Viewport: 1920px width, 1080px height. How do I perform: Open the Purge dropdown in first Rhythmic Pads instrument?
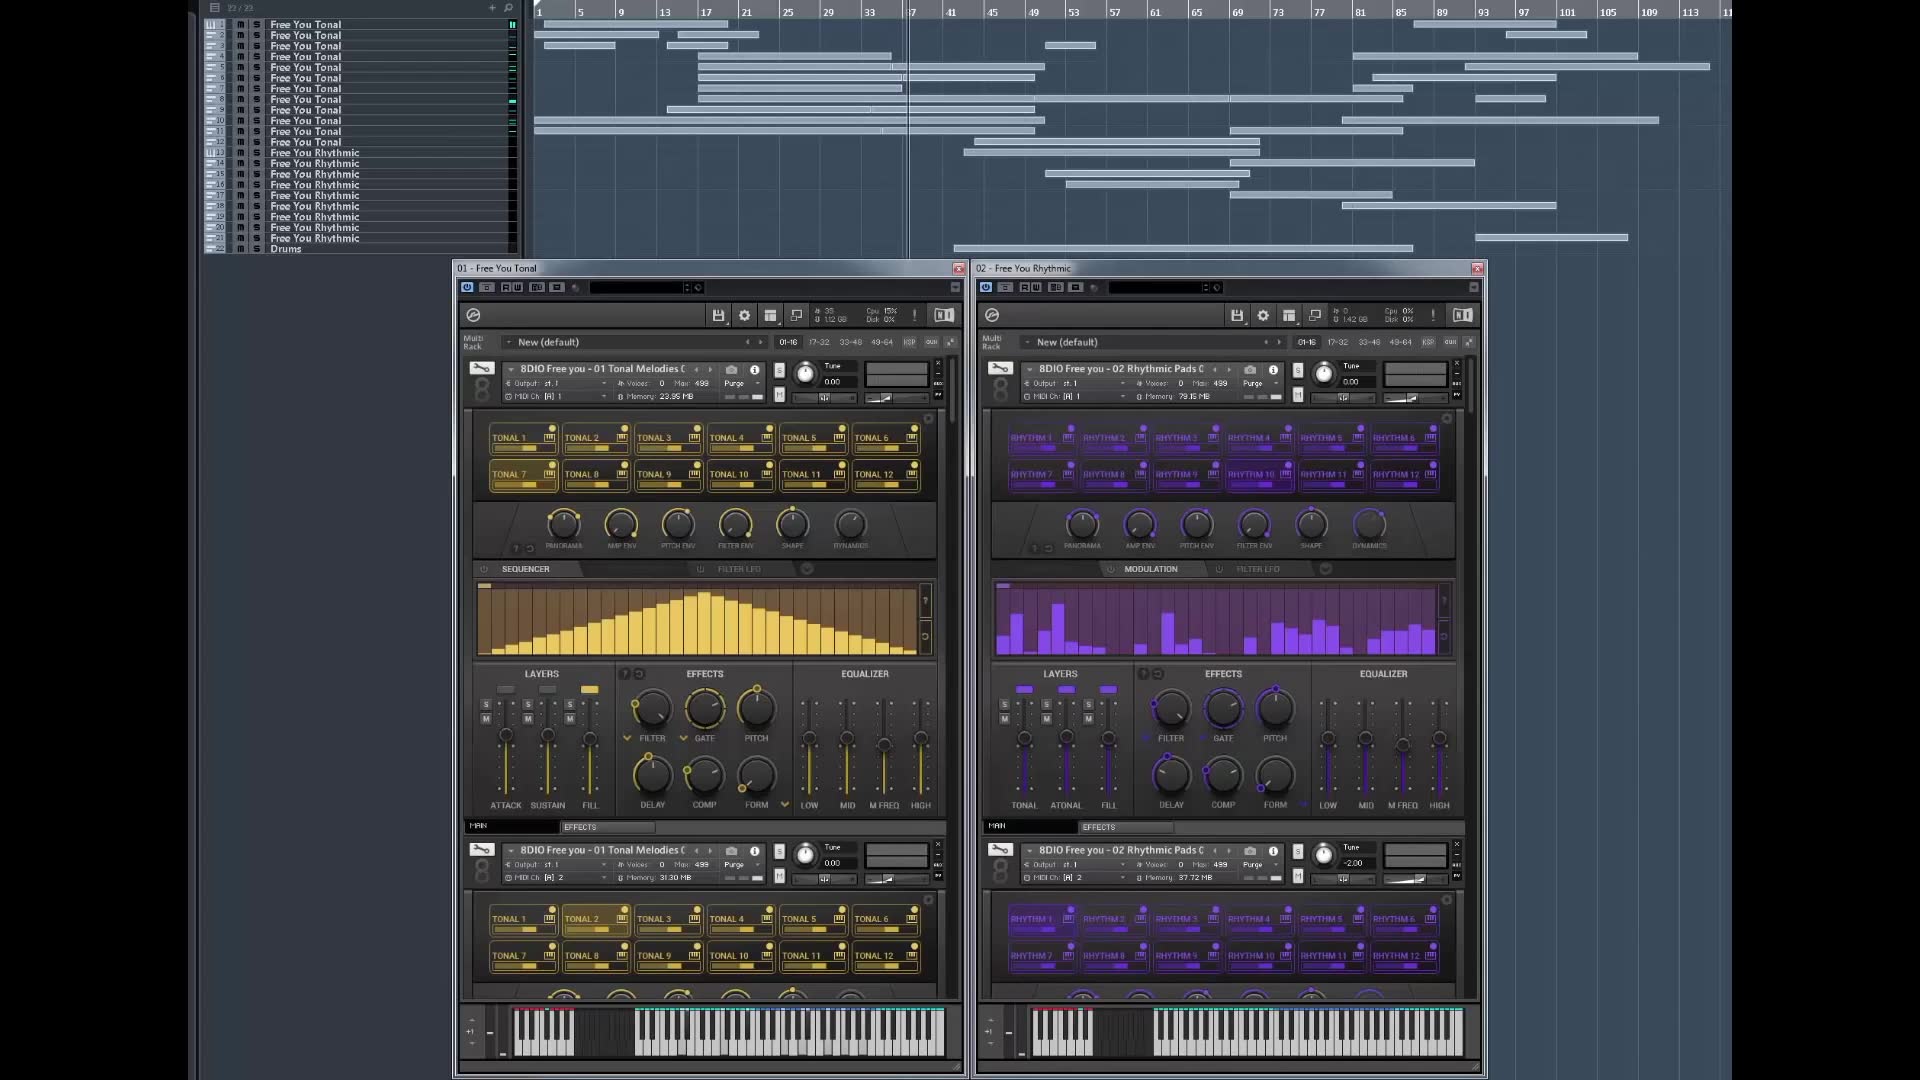[1256, 383]
